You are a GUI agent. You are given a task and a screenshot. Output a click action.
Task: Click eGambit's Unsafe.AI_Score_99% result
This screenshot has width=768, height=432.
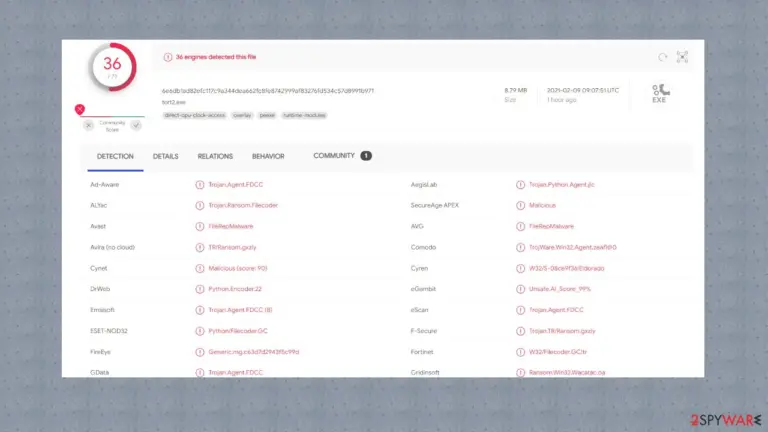[x=560, y=289]
